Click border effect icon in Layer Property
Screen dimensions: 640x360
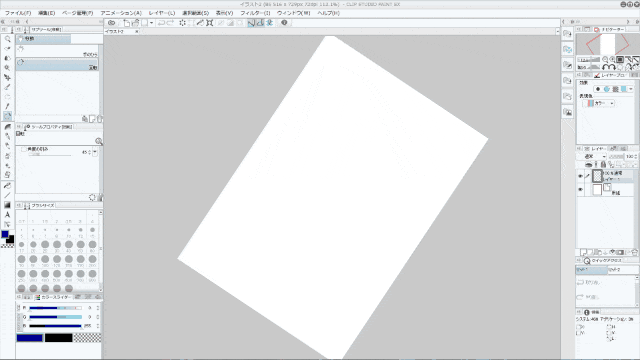point(598,89)
